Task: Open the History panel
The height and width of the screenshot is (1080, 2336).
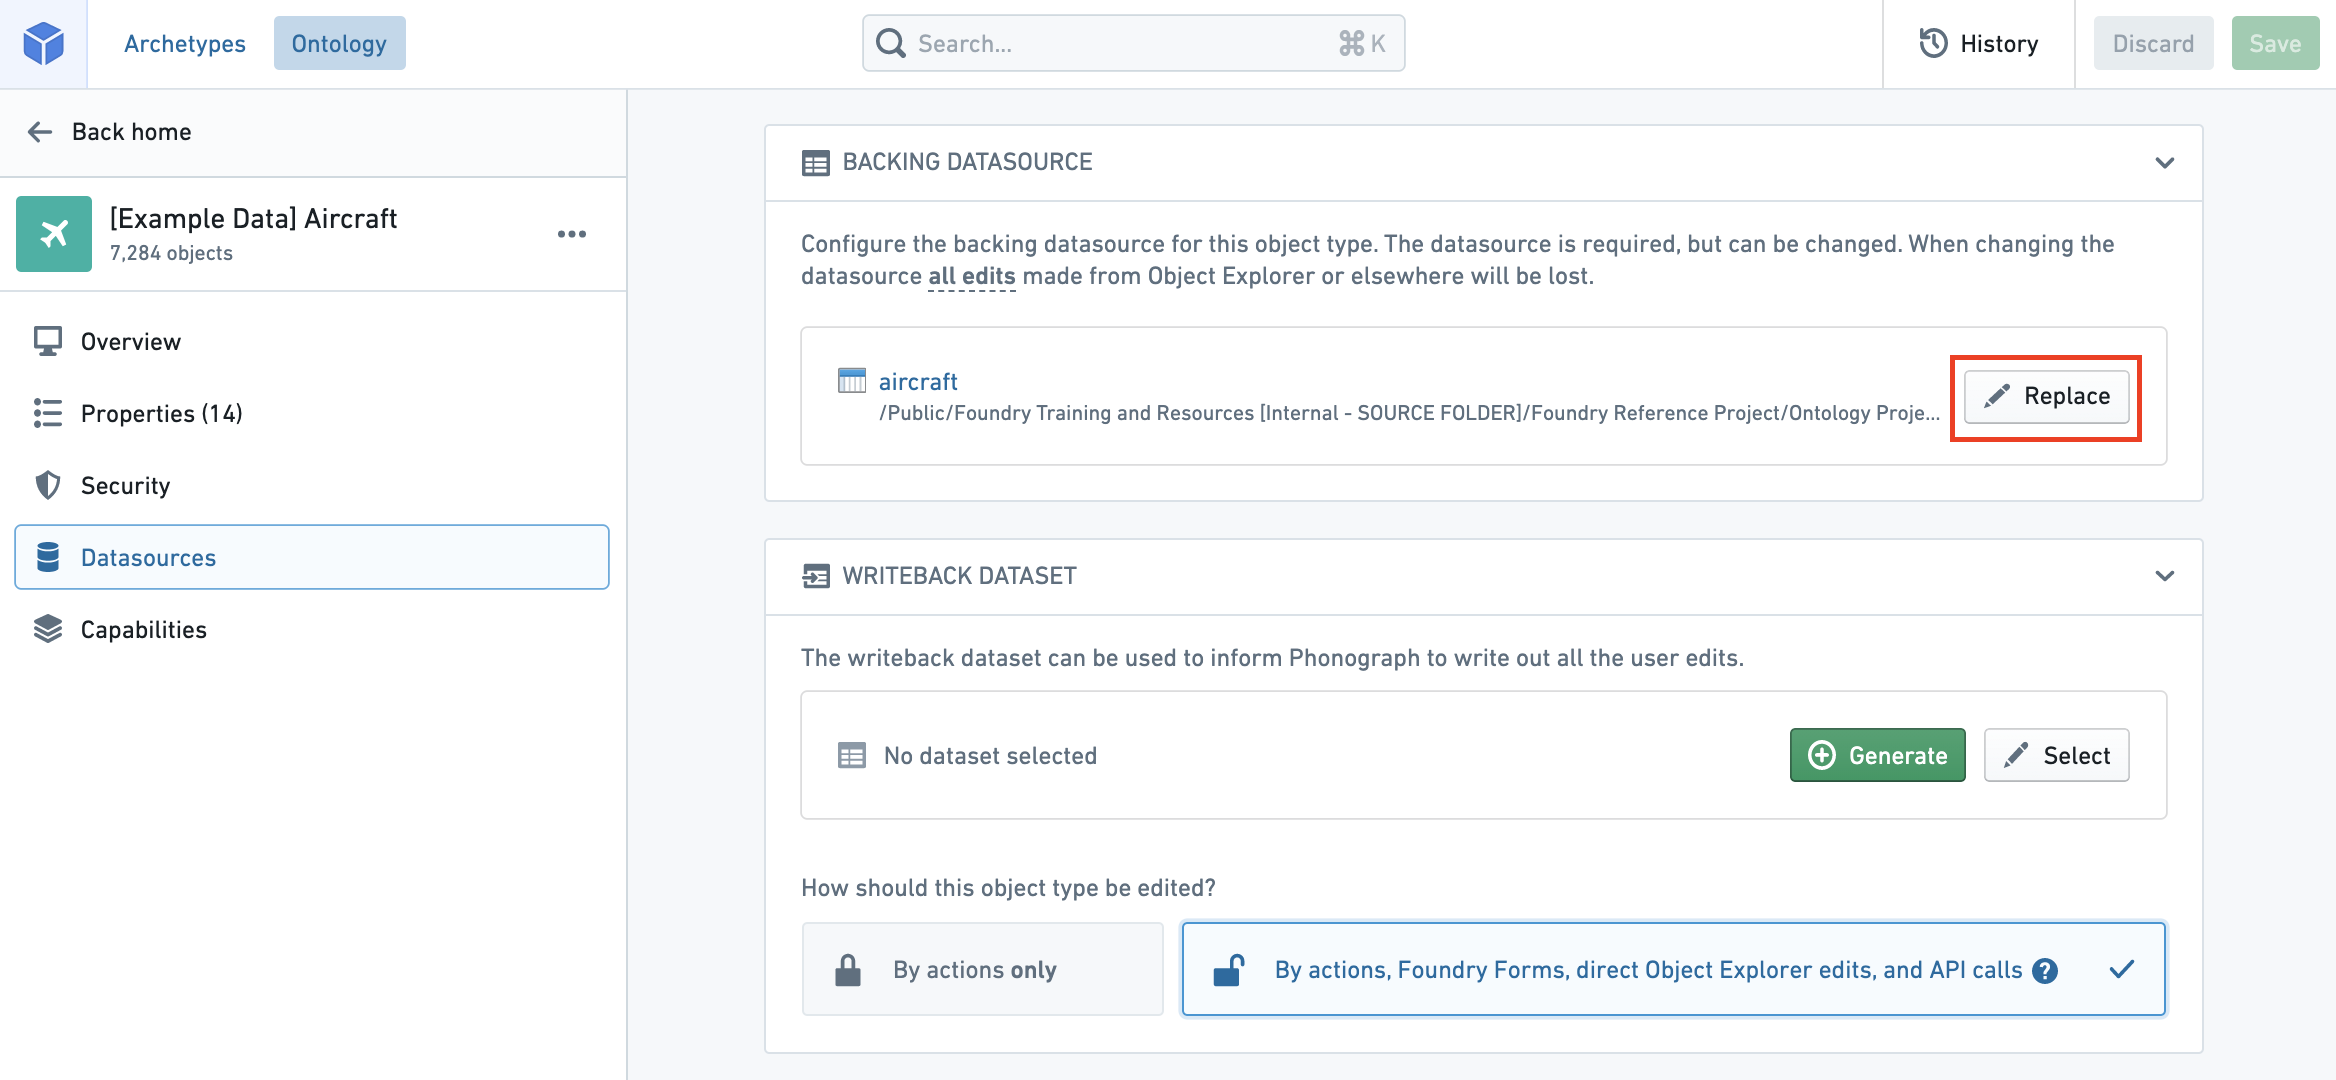Action: point(1978,43)
